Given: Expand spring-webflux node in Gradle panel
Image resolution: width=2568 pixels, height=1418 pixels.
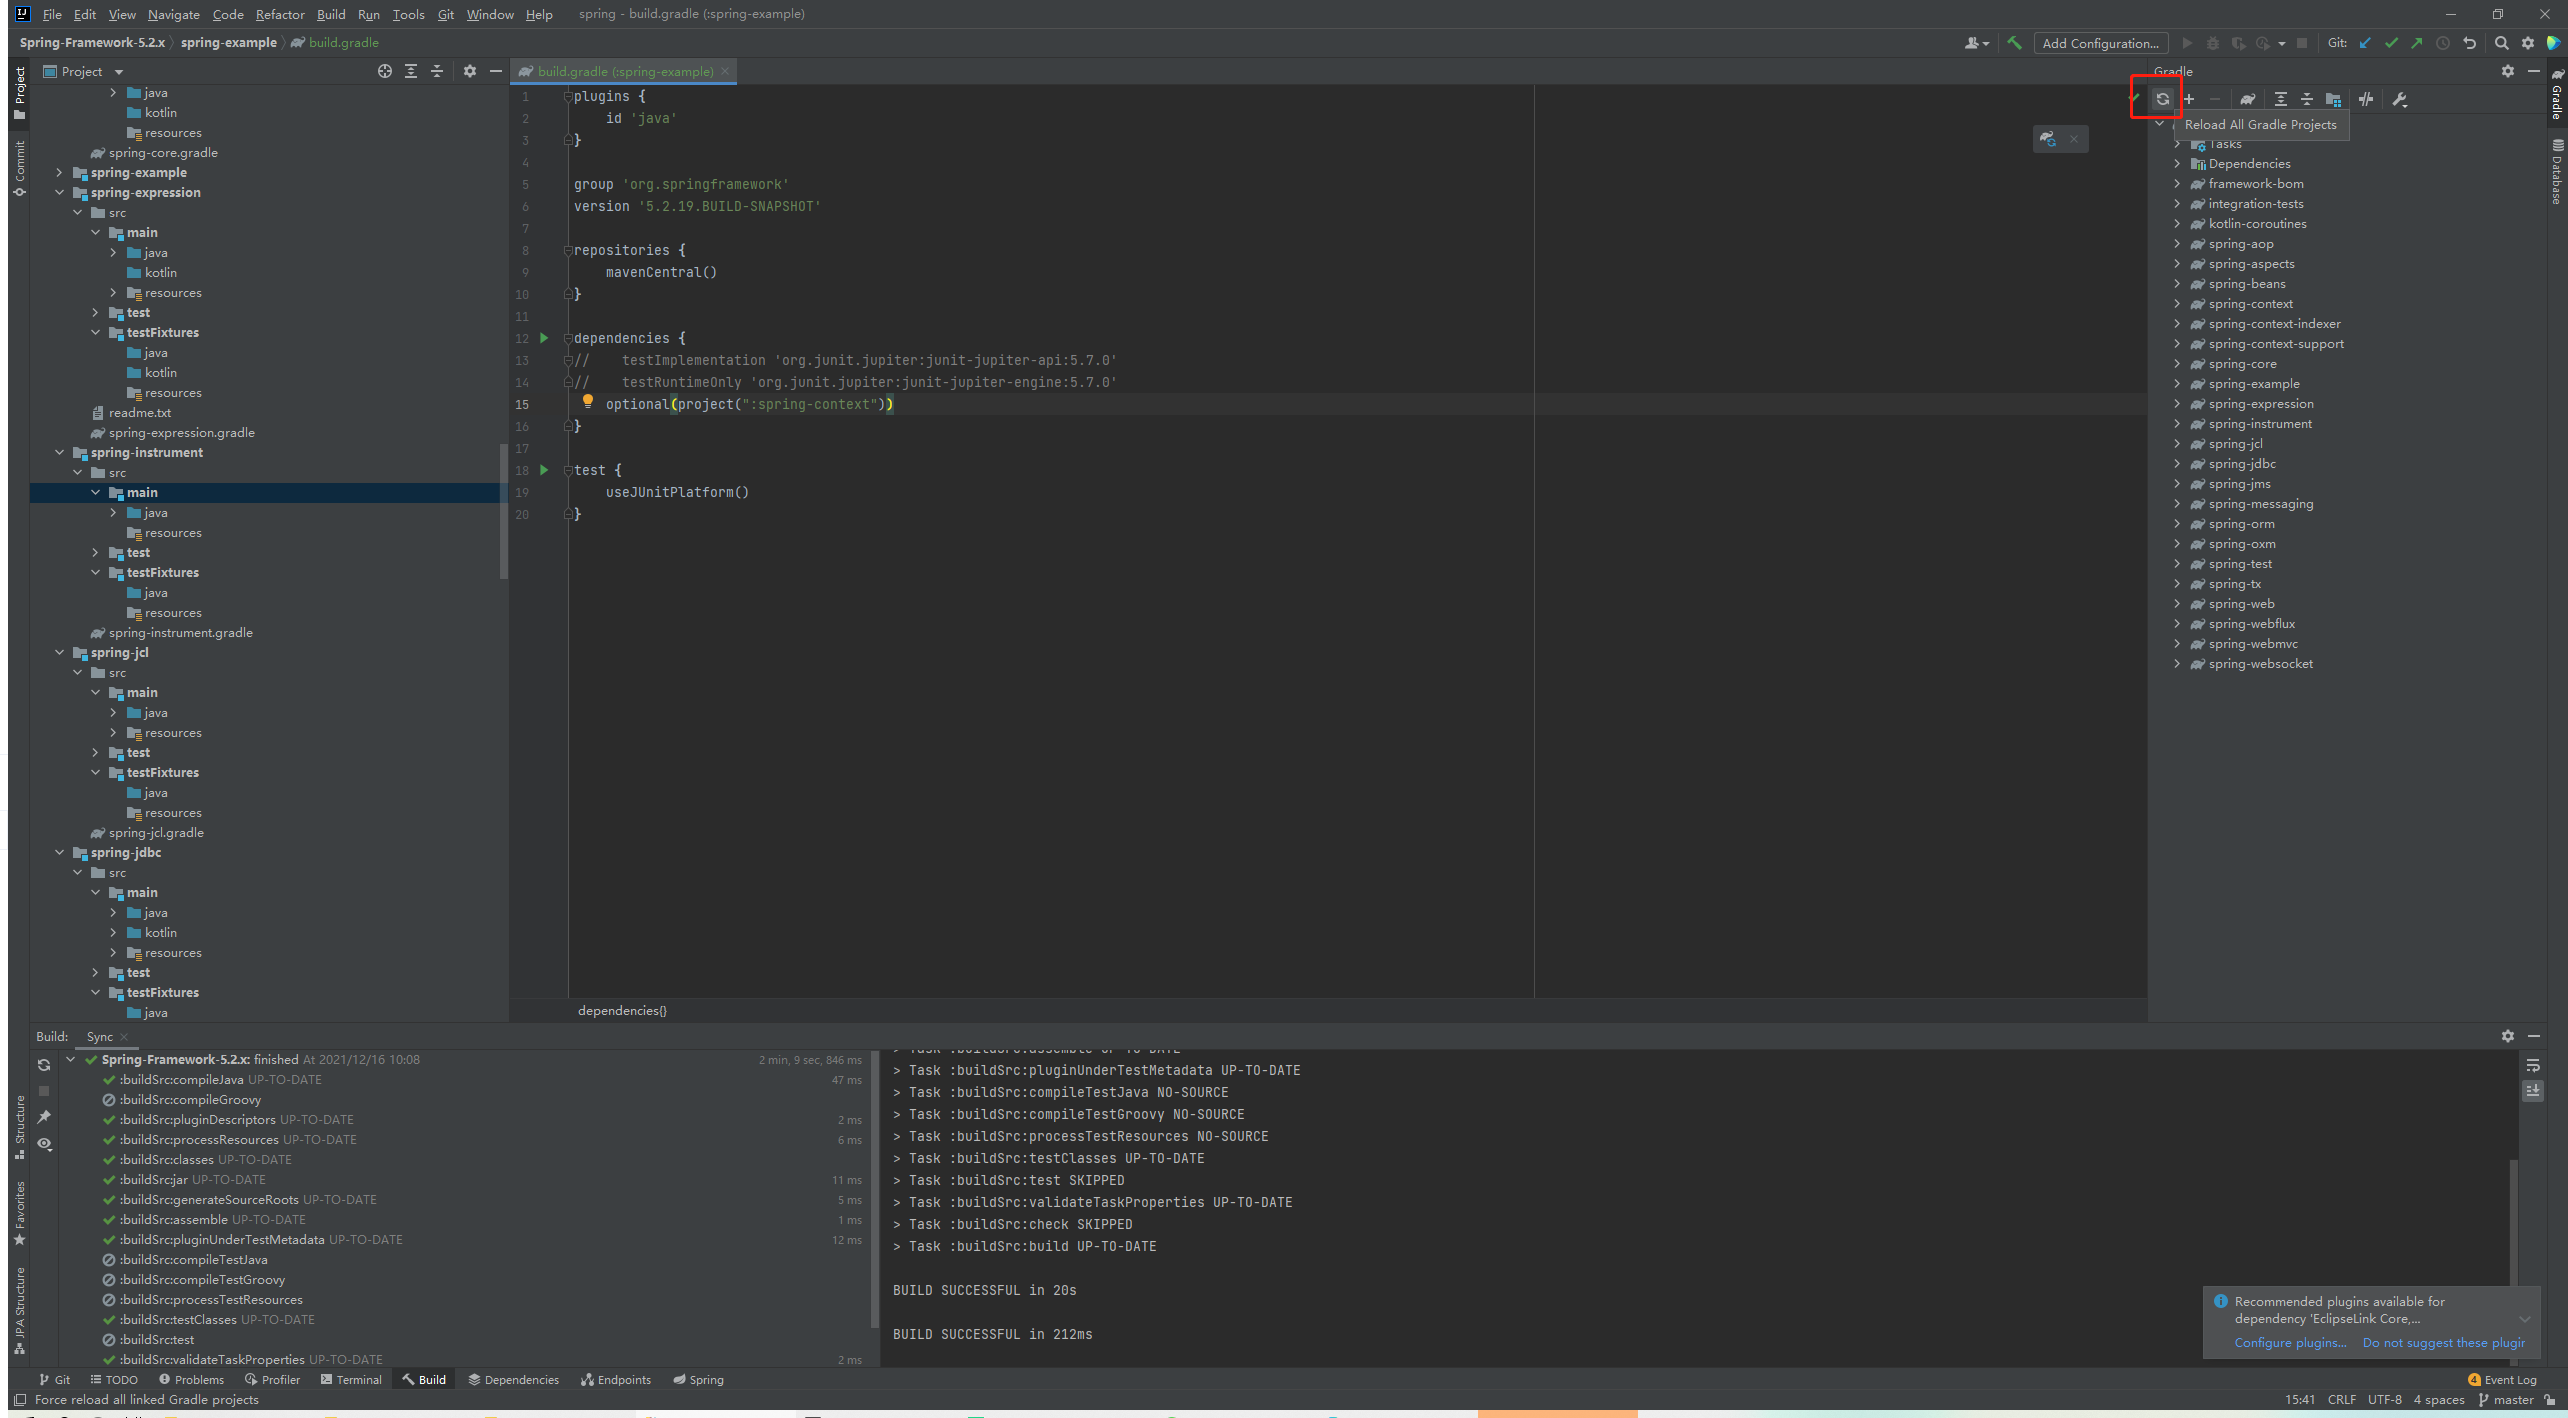Looking at the screenshot, I should click(2177, 623).
